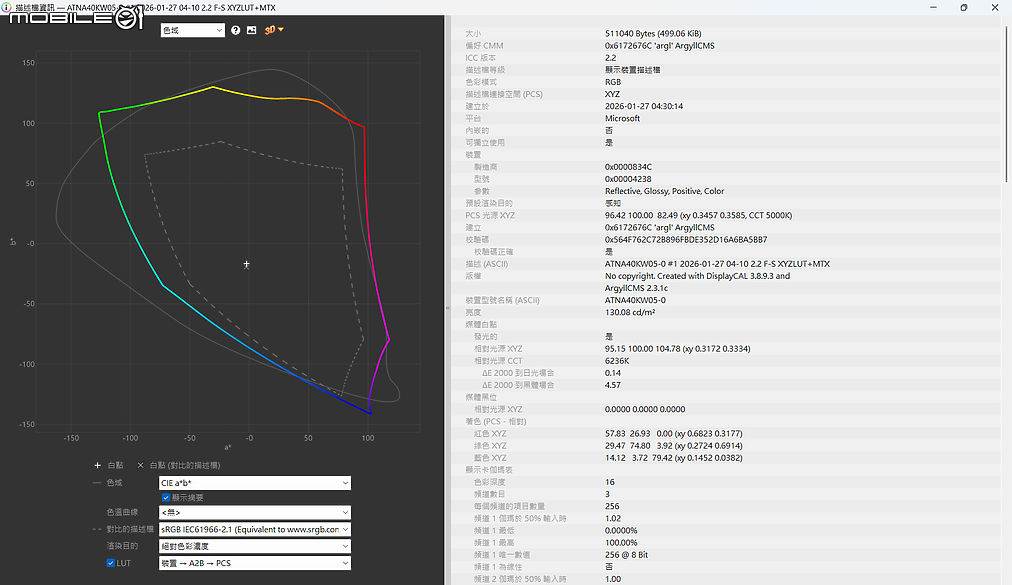Open the 渲染目的 rendering intent dropdown
The image size is (1012, 585).
tap(253, 546)
